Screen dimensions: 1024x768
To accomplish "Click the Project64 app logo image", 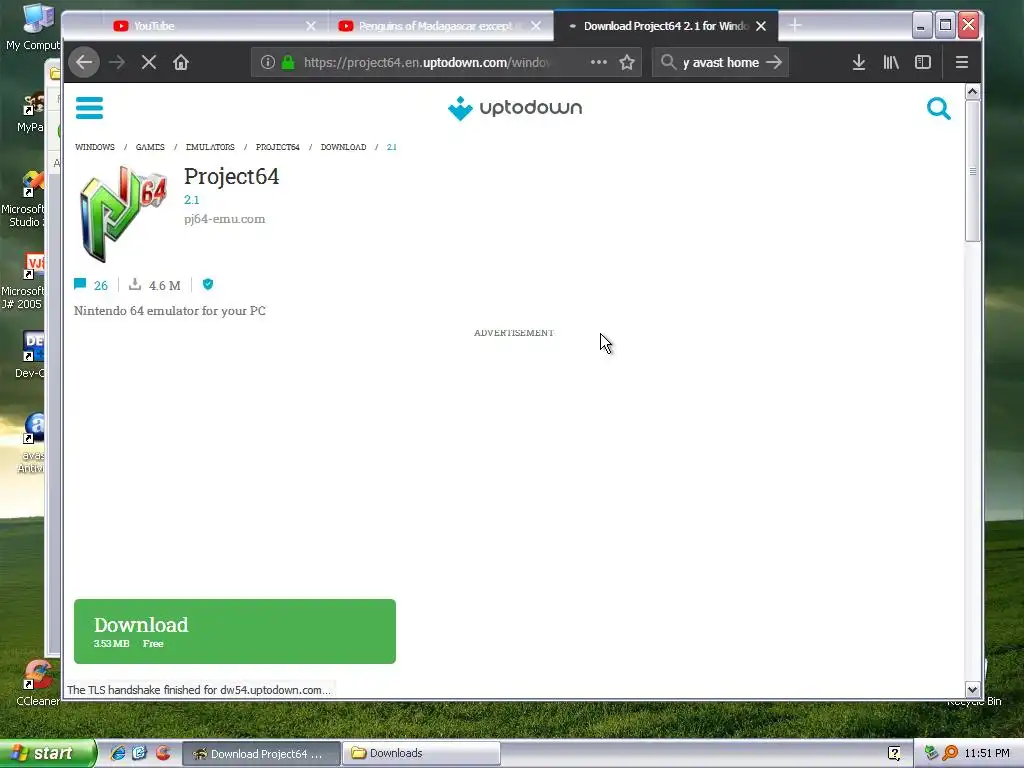I will tap(122, 214).
